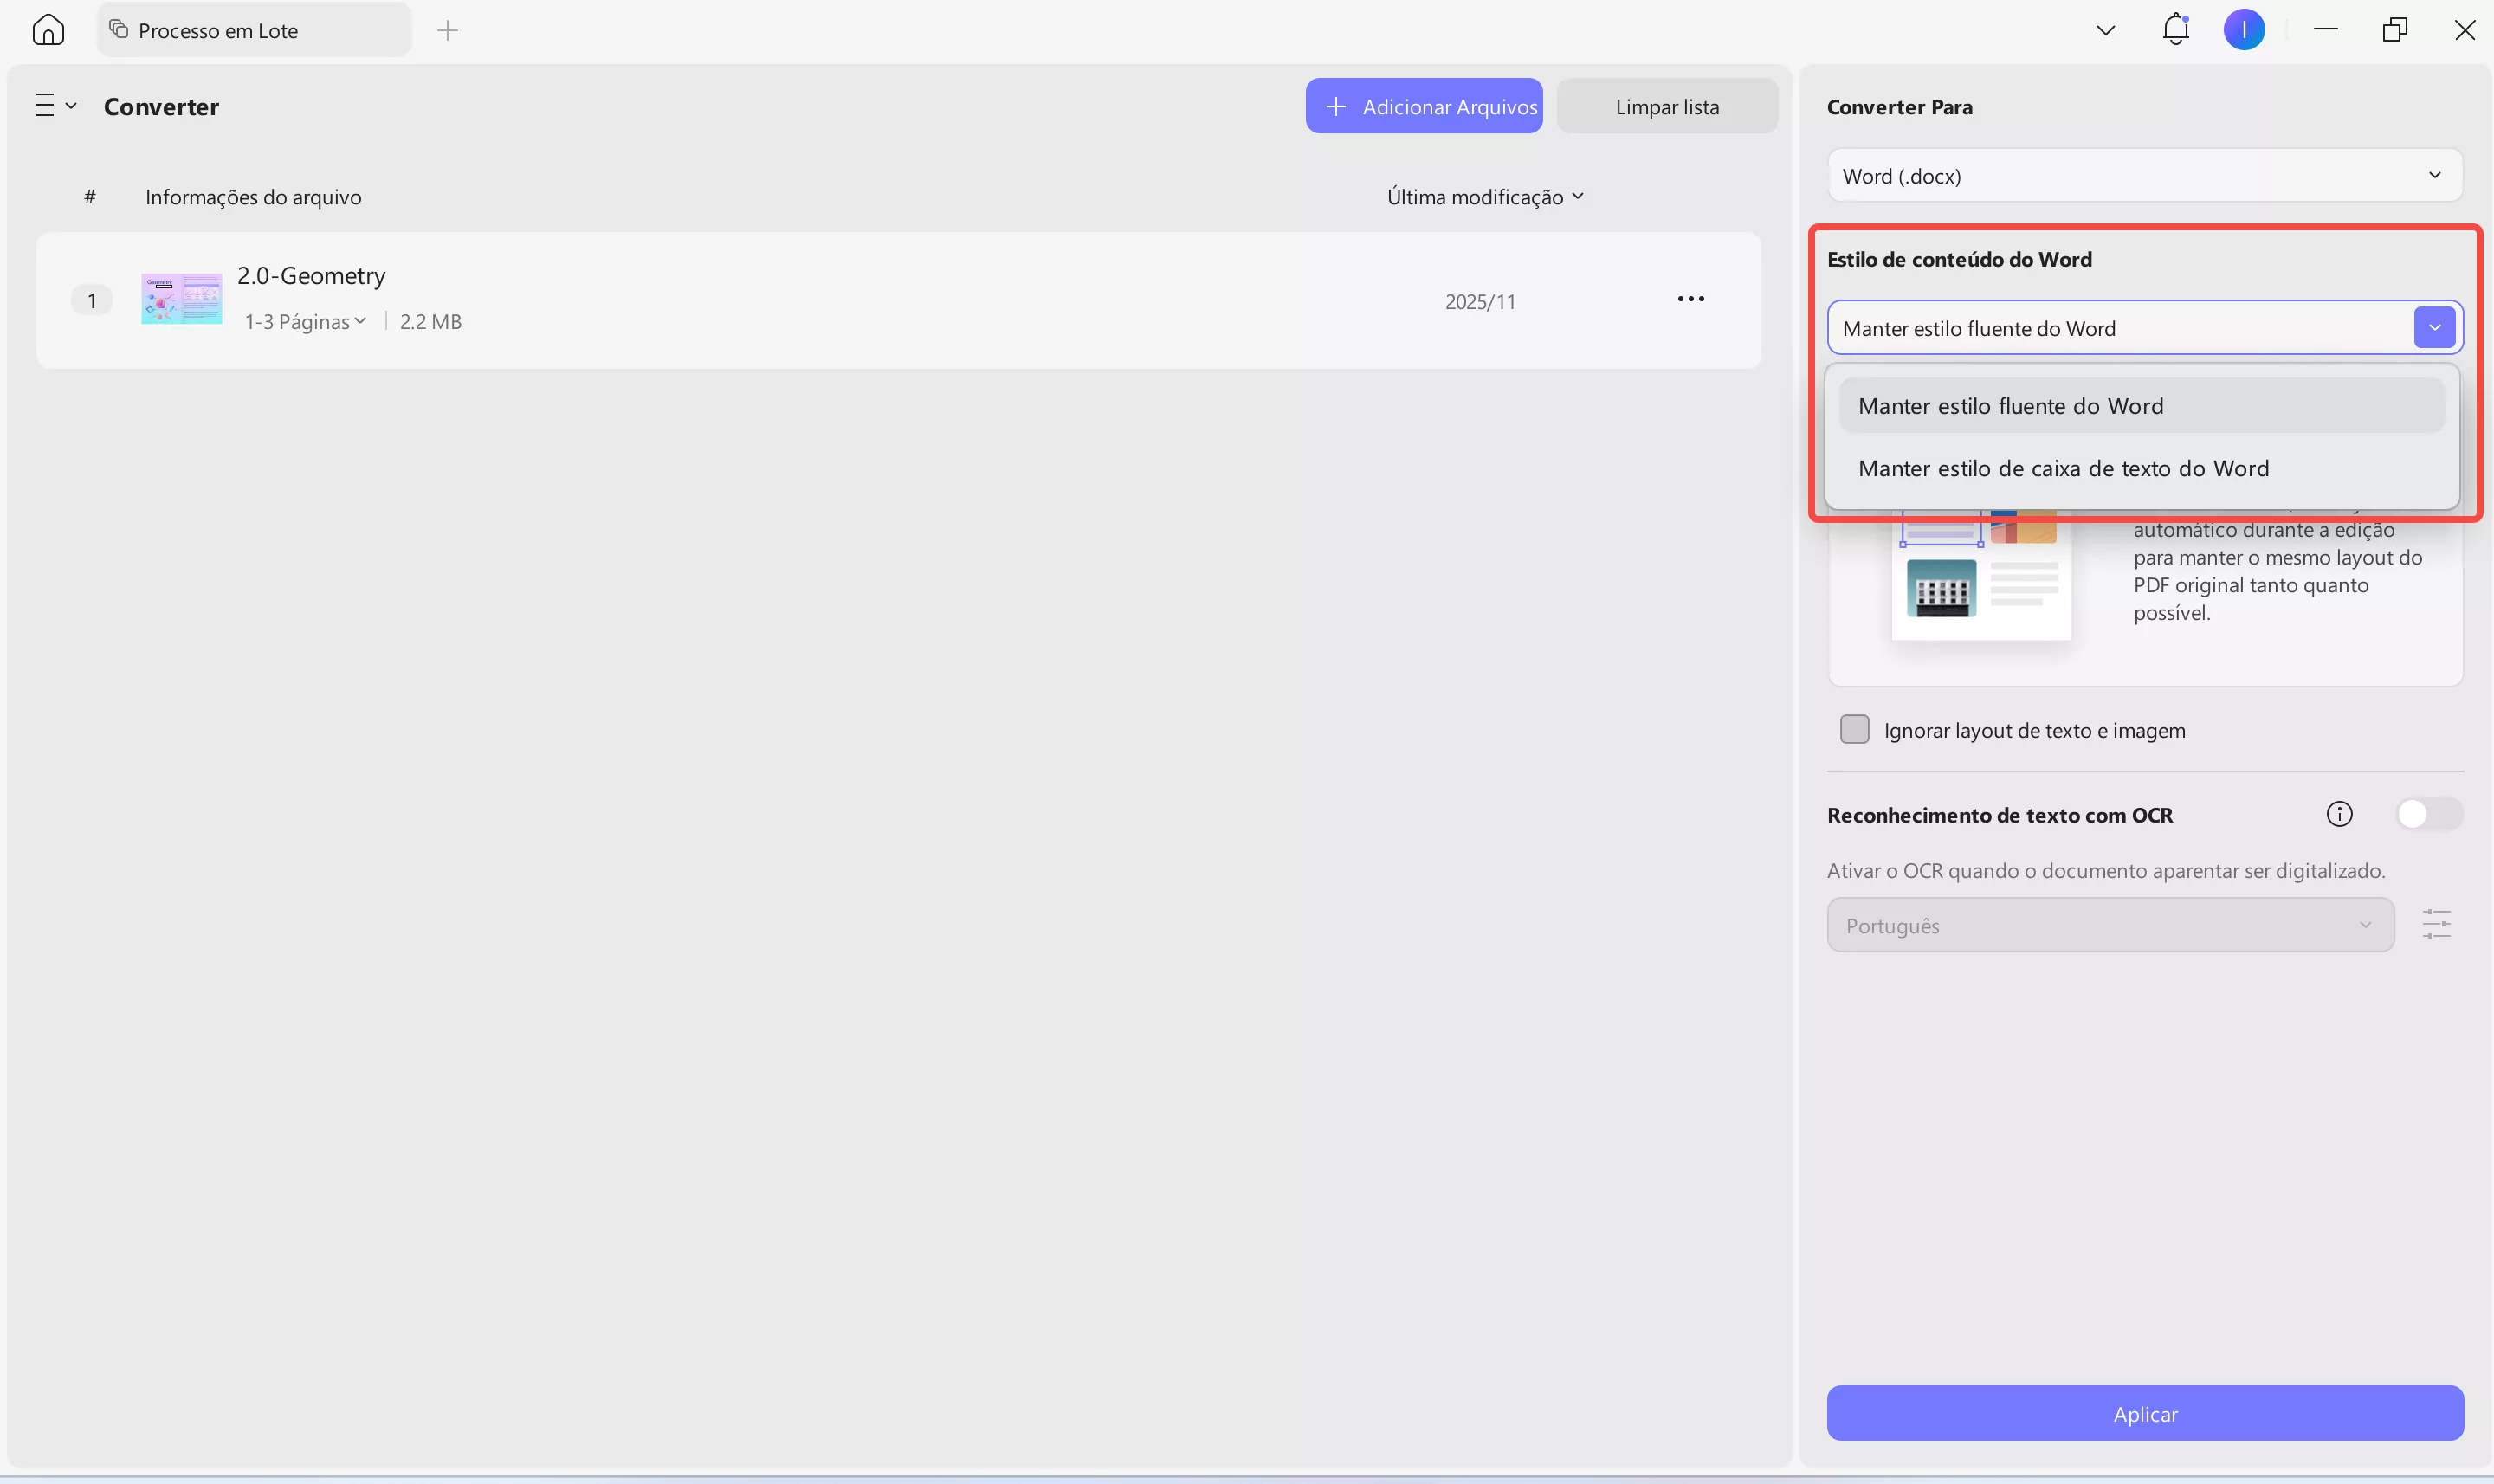Click the user profile avatar
This screenshot has height=1484, width=2494.
point(2243,30)
